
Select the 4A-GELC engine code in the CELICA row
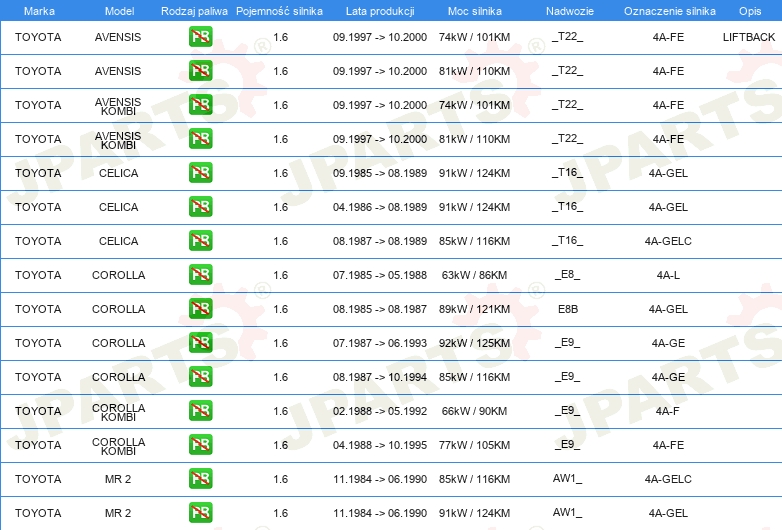tap(668, 241)
